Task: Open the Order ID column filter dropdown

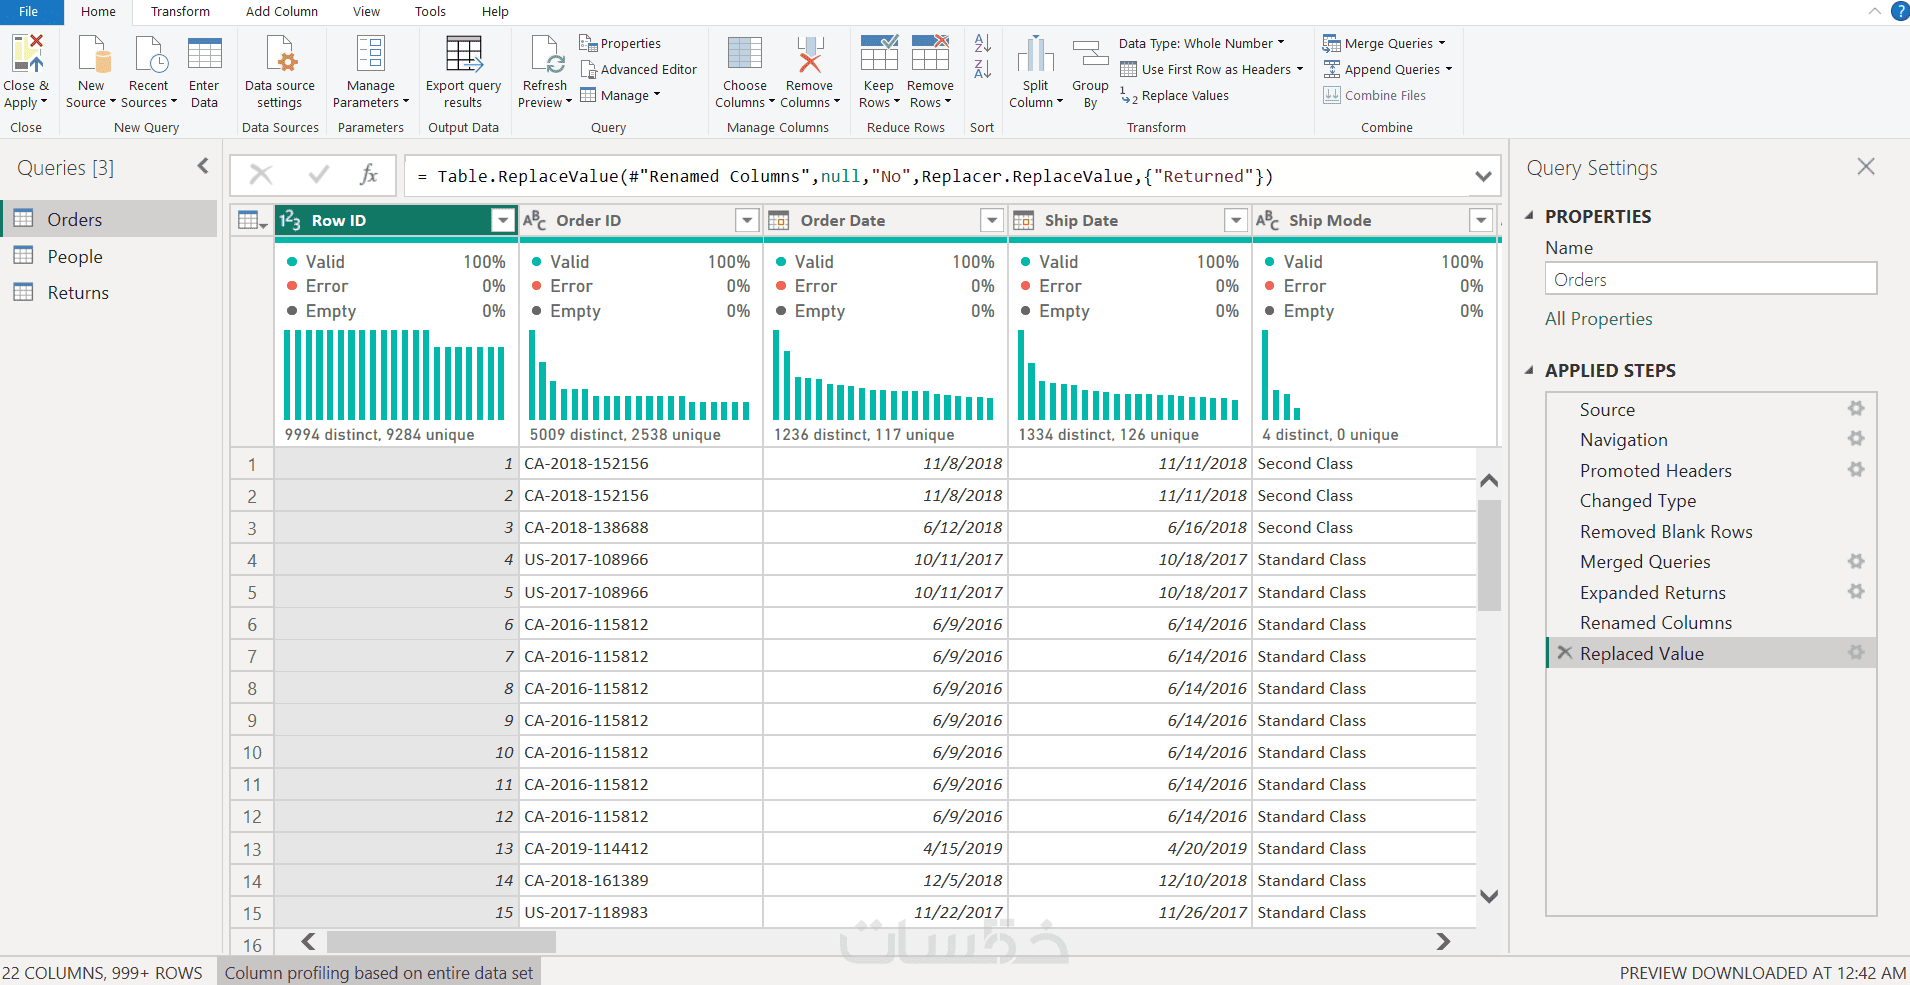Action: pos(747,220)
